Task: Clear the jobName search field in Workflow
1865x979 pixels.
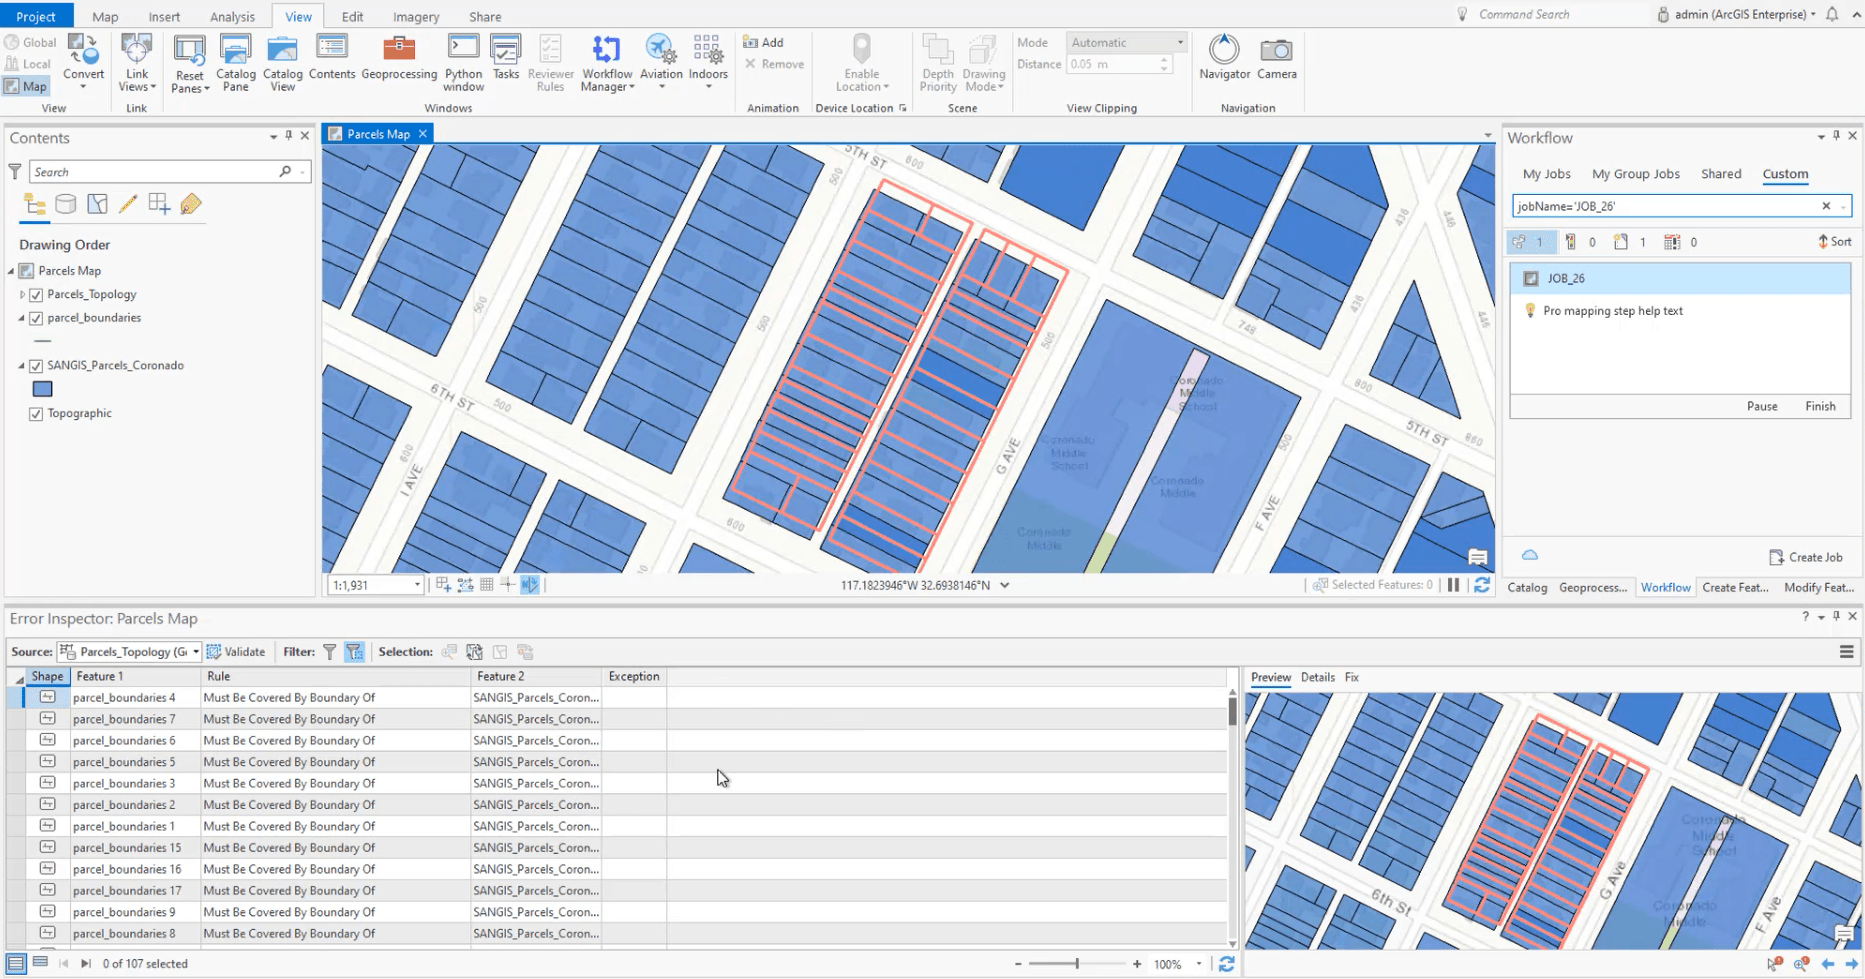Action: [1826, 206]
